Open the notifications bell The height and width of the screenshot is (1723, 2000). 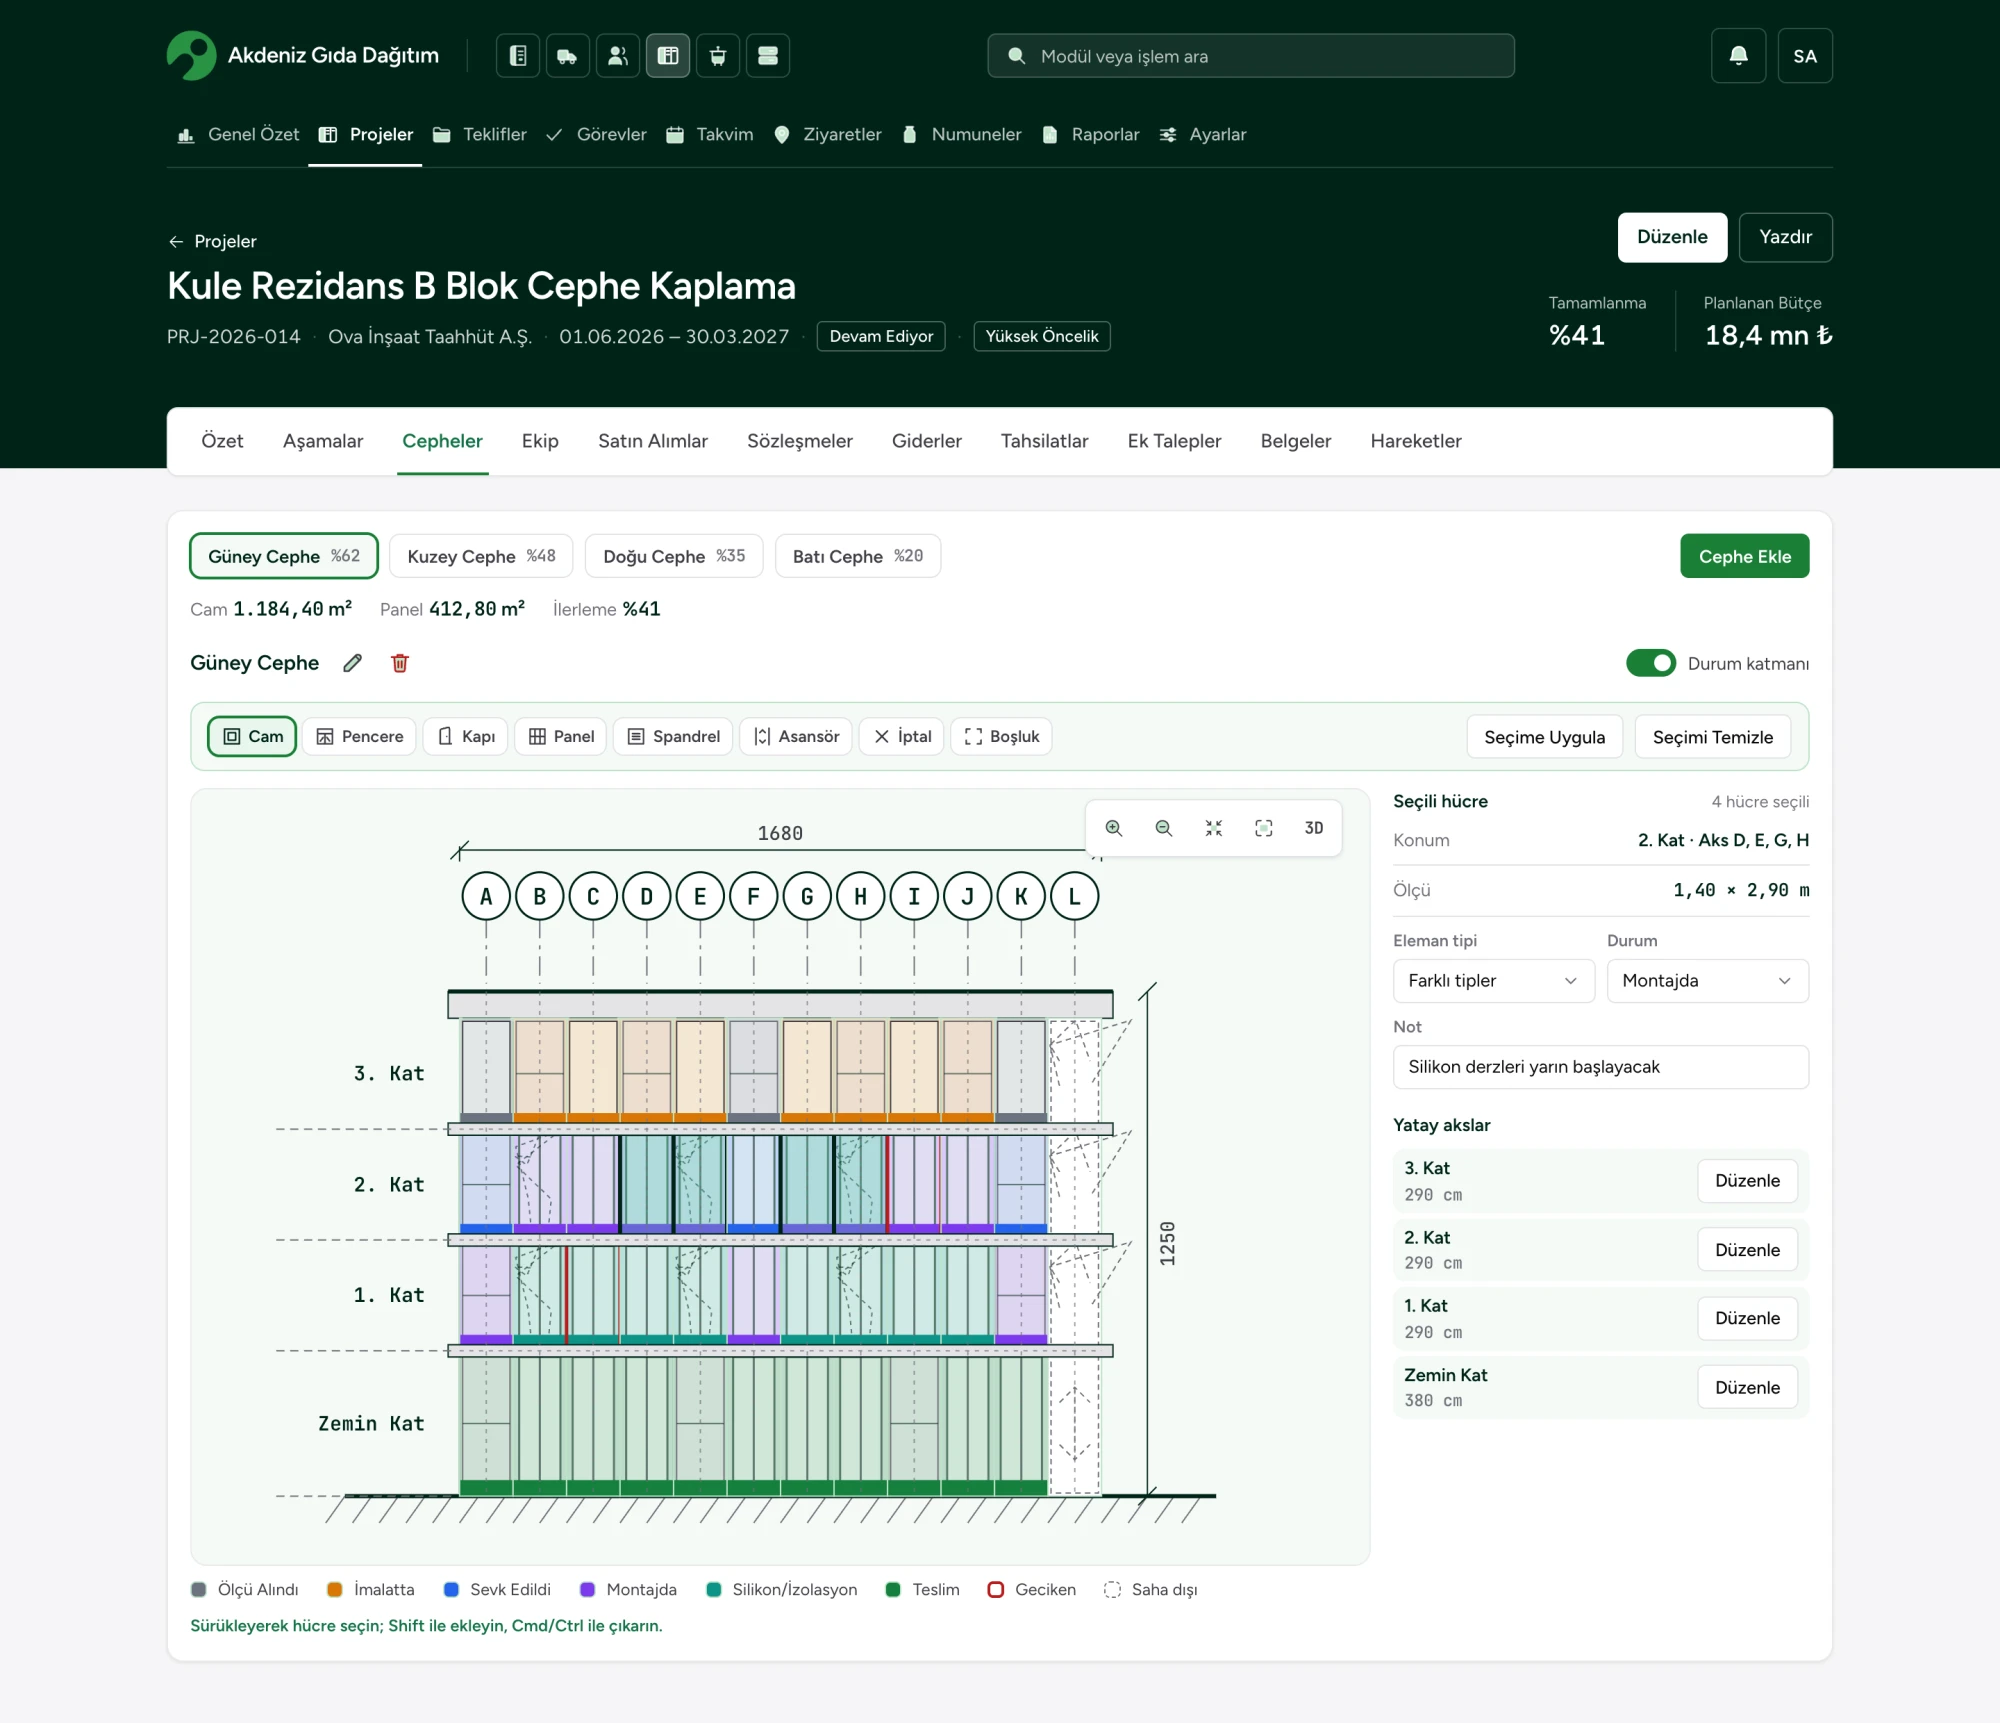click(x=1738, y=56)
